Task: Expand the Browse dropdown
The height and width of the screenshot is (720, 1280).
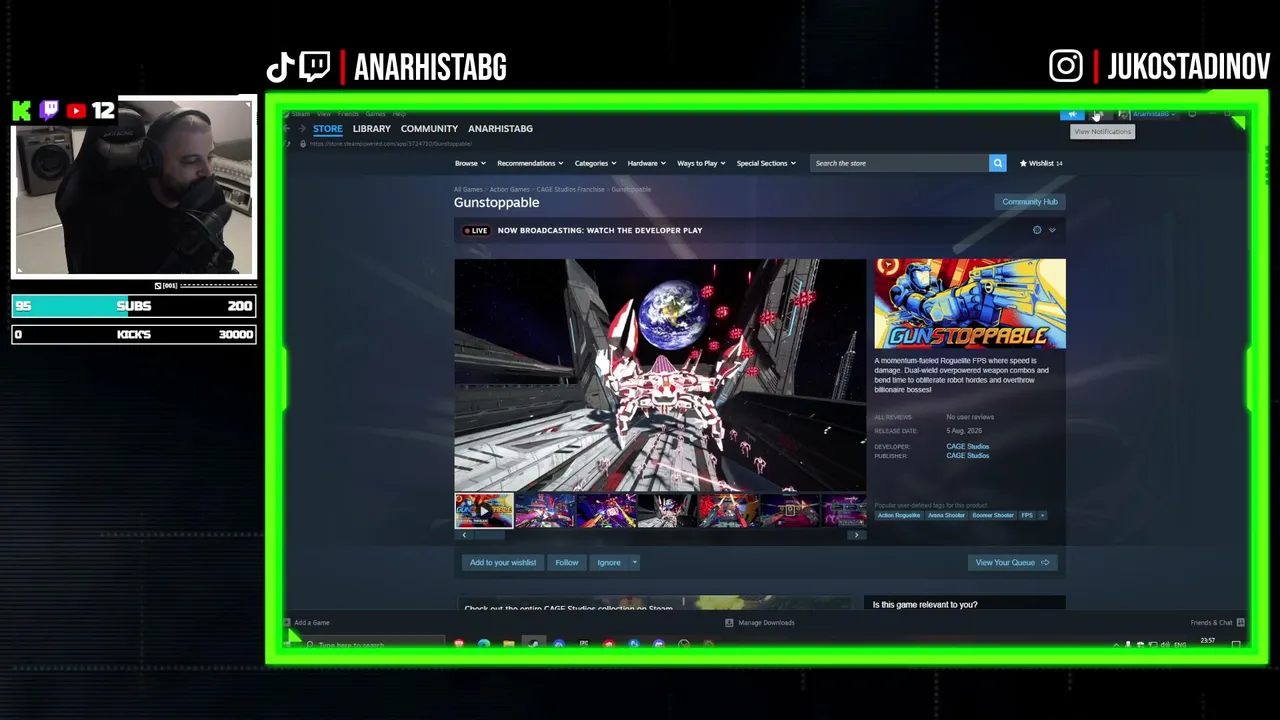Action: tap(470, 163)
